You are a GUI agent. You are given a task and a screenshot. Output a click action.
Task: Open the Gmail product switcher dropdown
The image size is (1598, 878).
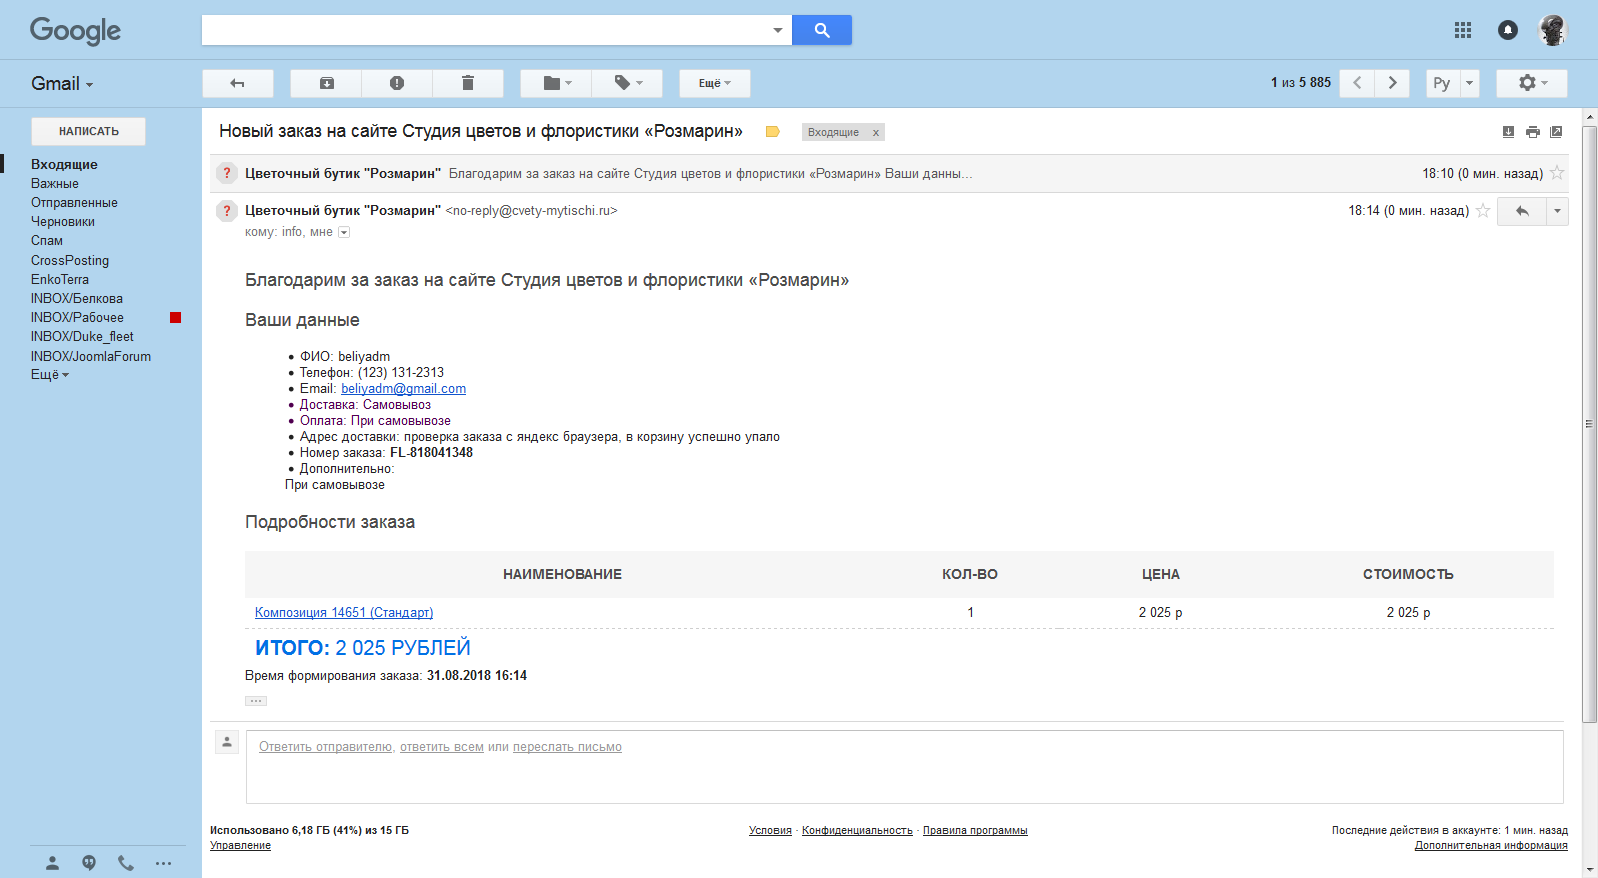(x=62, y=84)
